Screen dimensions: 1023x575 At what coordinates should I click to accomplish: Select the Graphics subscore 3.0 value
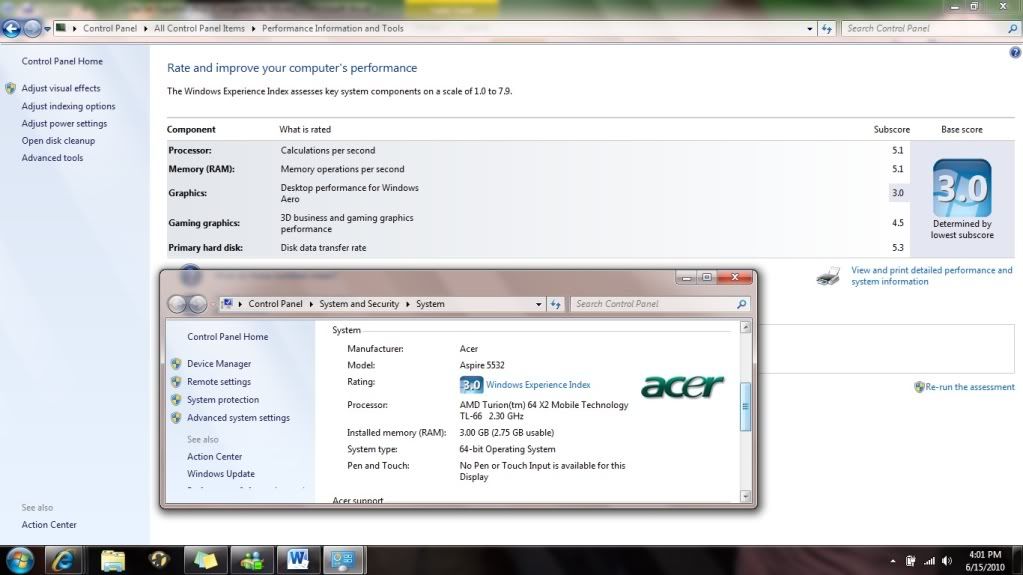[x=898, y=193]
